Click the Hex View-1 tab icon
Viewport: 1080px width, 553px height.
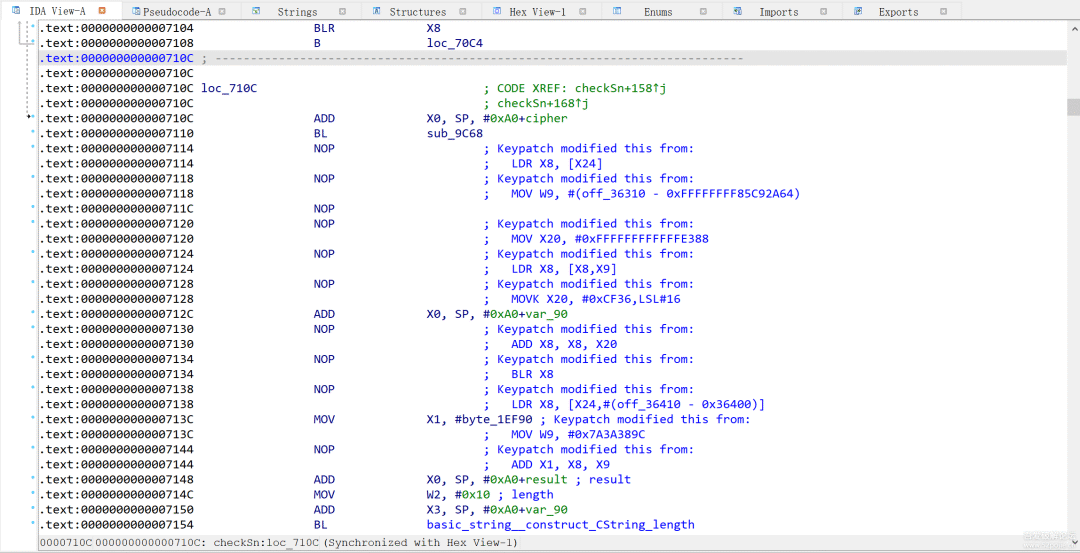click(x=497, y=11)
